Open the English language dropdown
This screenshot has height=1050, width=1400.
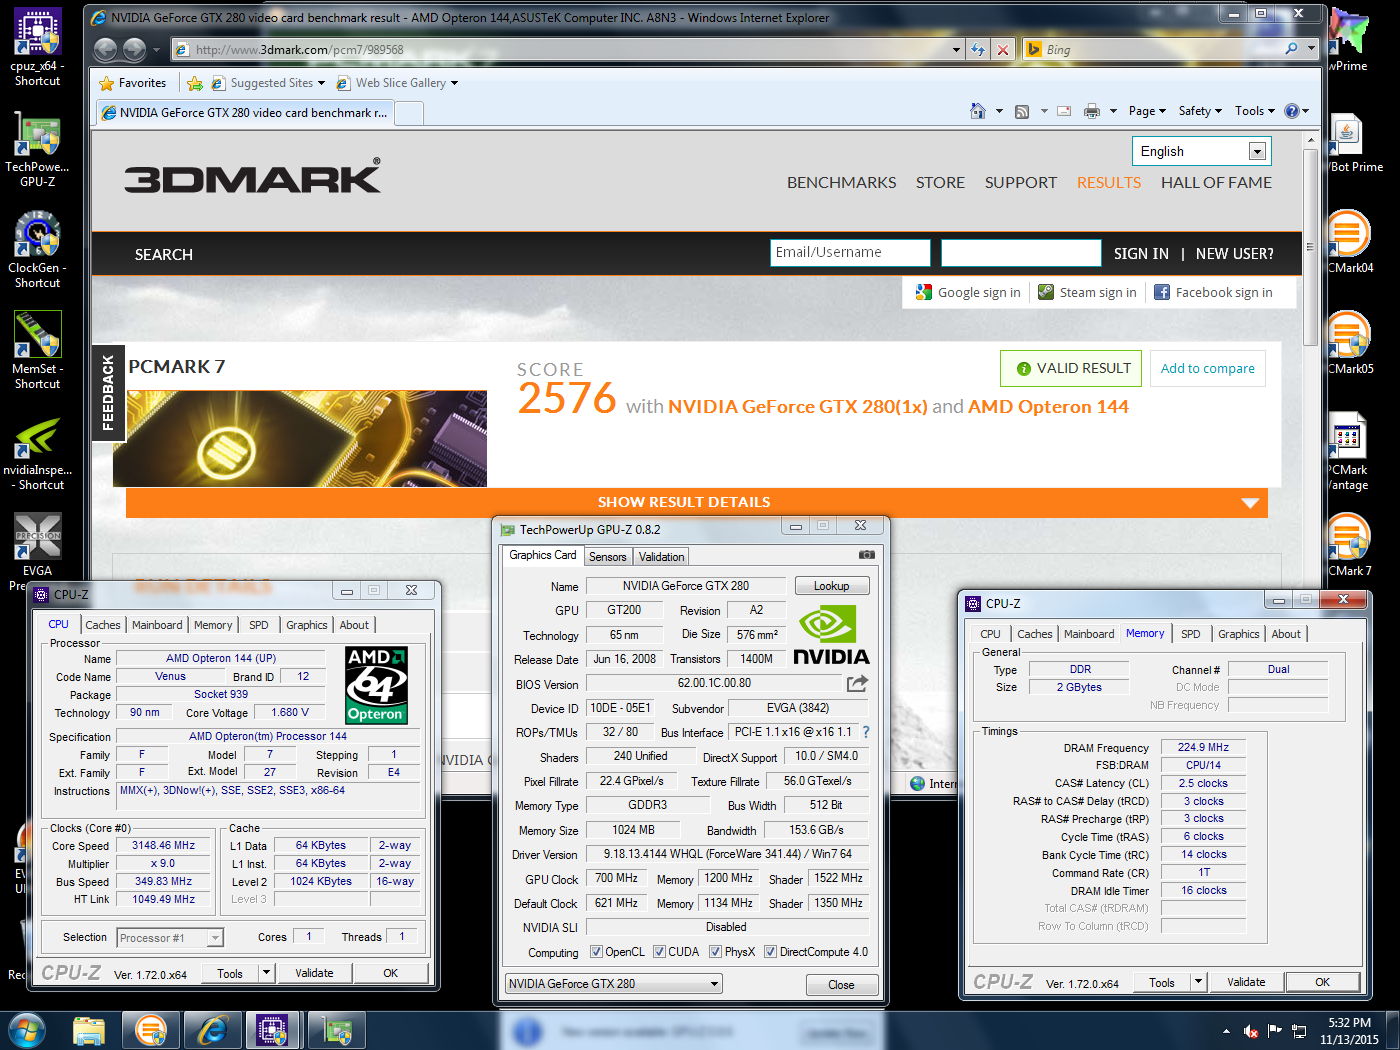[1202, 151]
